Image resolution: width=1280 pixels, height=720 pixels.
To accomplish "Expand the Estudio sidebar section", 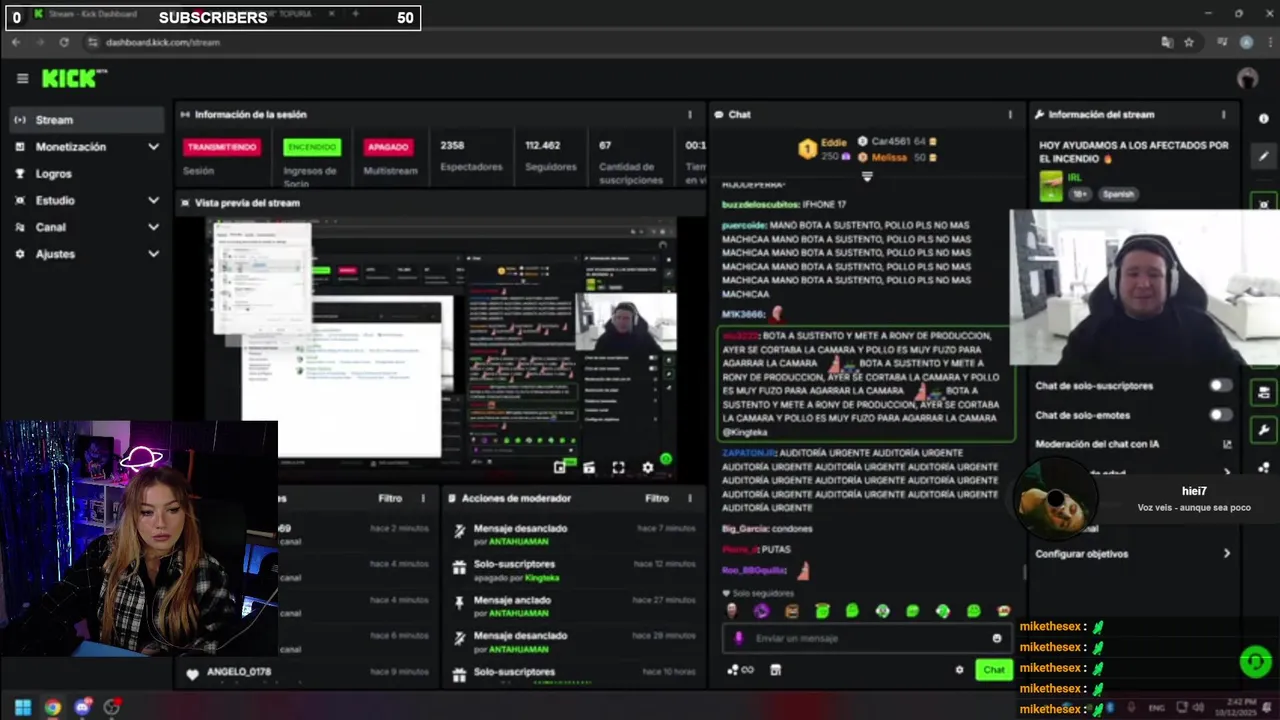I will pos(87,200).
